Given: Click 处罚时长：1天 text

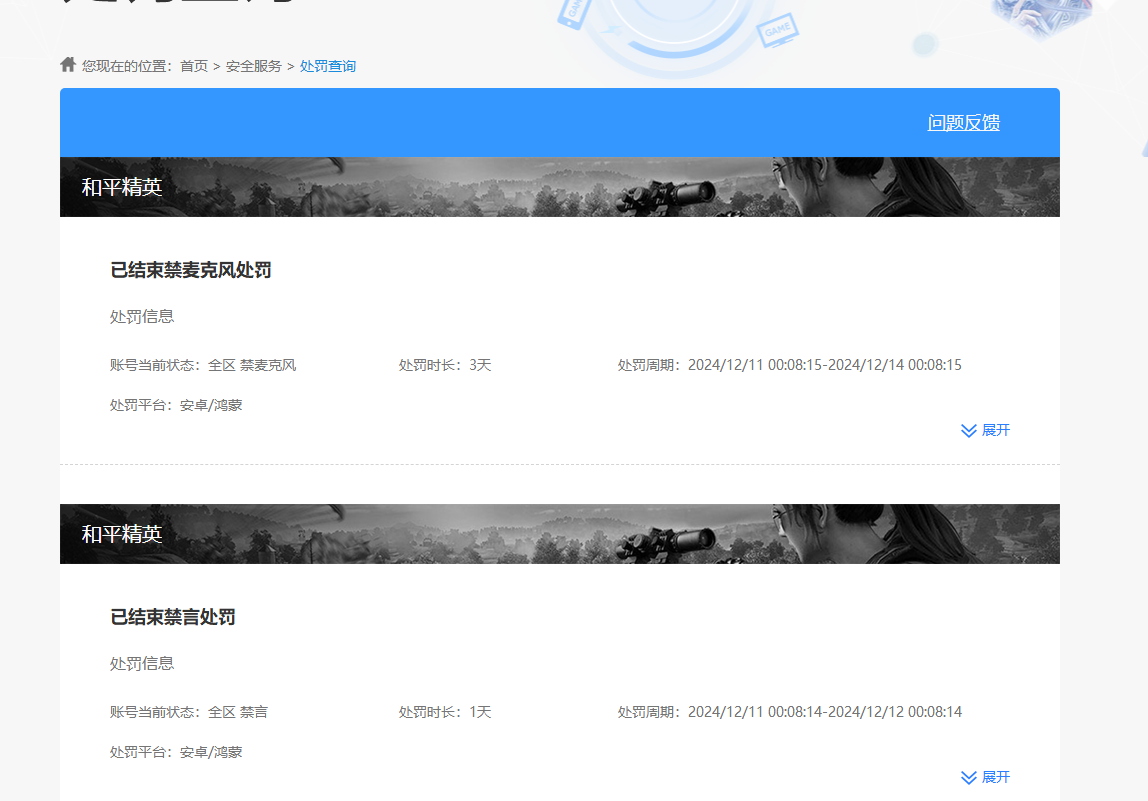Looking at the screenshot, I should tap(445, 712).
